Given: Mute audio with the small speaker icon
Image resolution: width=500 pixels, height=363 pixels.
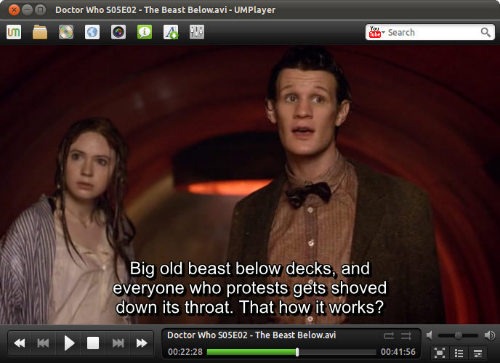Looking at the screenshot, I should pos(429,335).
